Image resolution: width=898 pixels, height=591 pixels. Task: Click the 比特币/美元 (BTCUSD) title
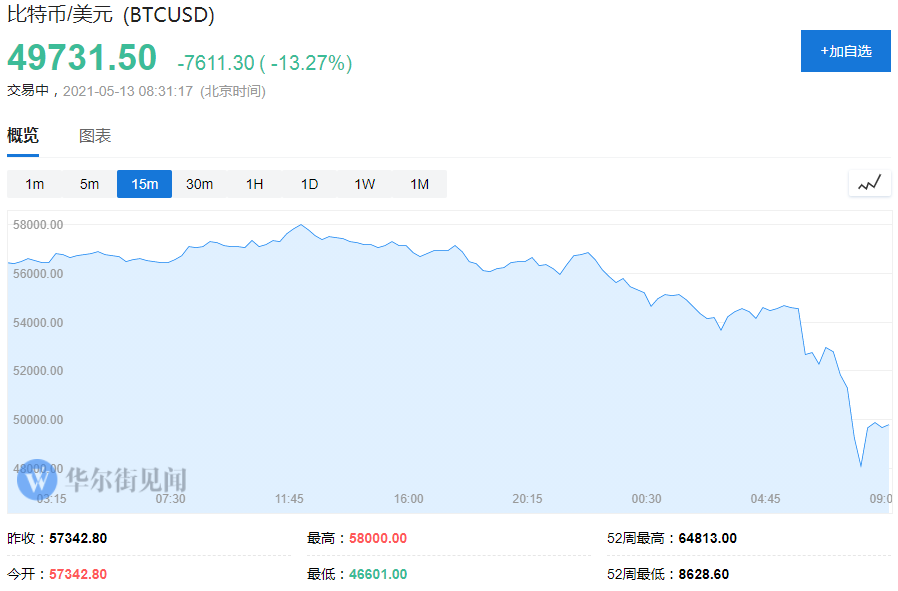click(111, 16)
